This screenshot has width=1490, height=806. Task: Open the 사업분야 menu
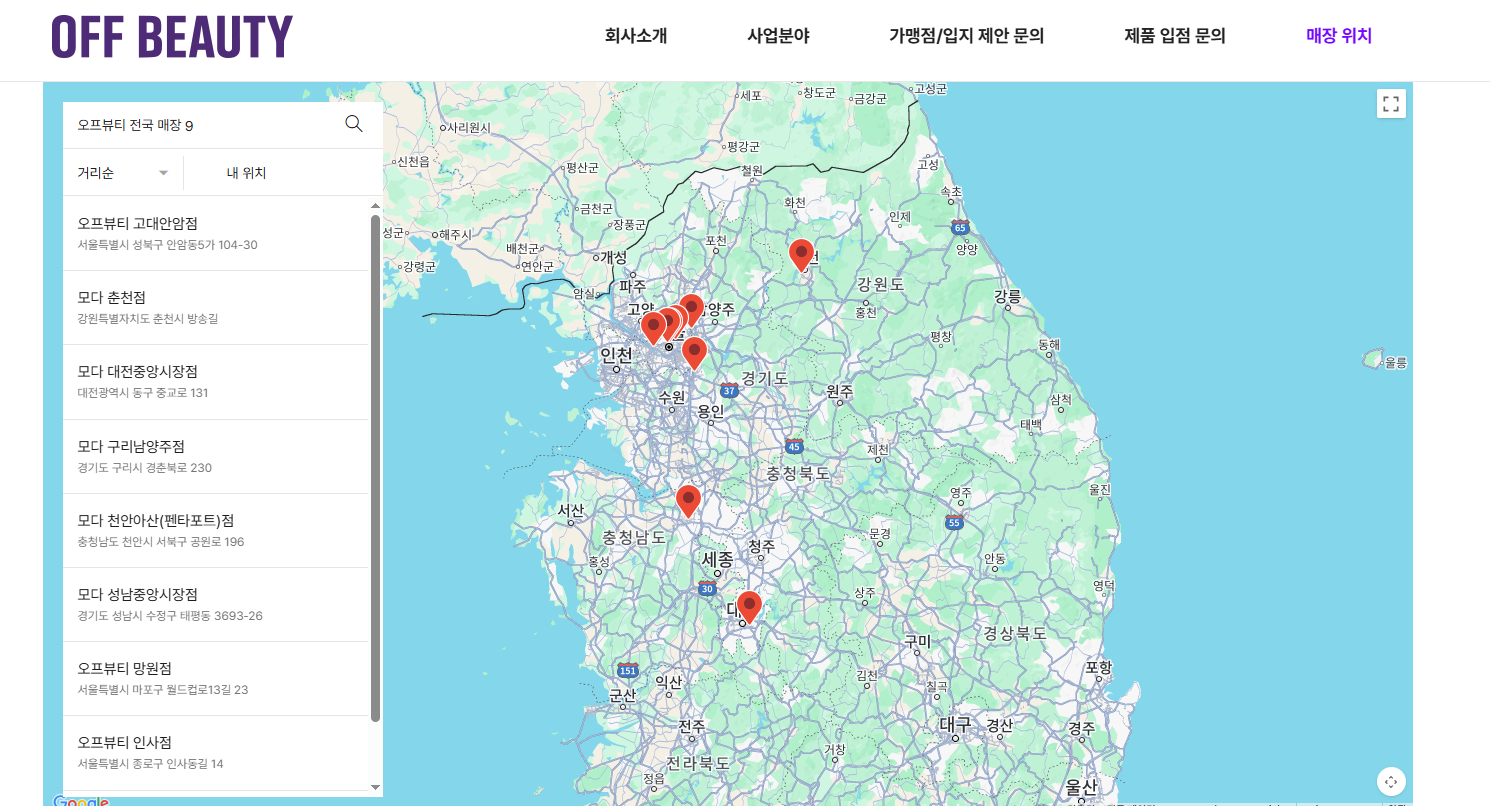pos(778,36)
